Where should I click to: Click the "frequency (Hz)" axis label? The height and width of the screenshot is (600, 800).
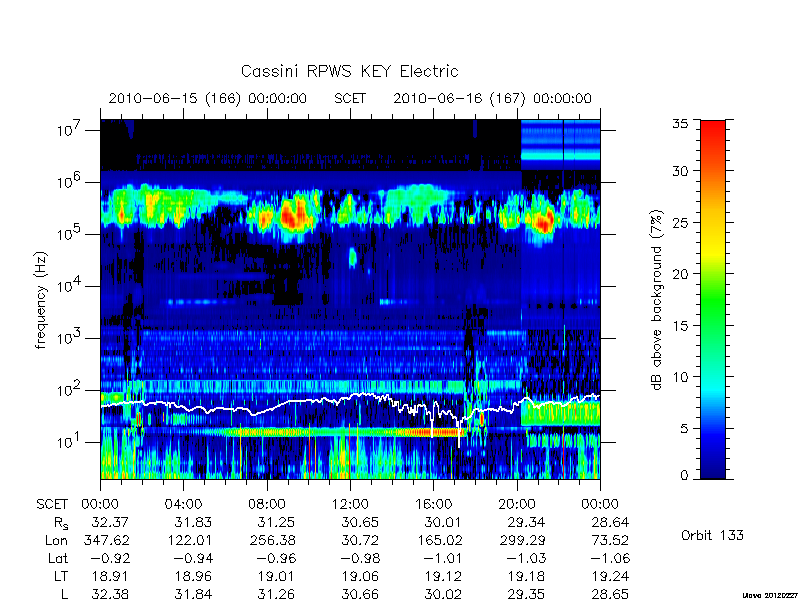click(41, 301)
